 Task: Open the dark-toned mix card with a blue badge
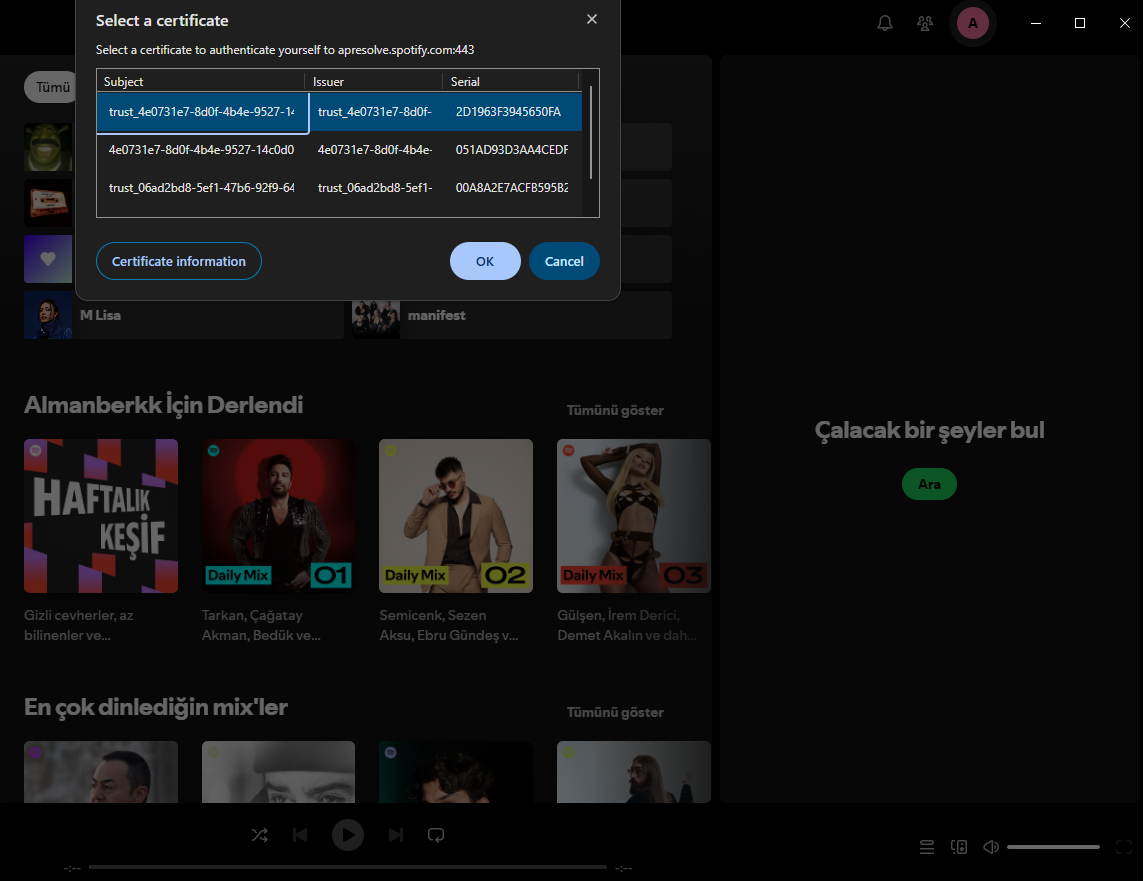click(x=456, y=772)
